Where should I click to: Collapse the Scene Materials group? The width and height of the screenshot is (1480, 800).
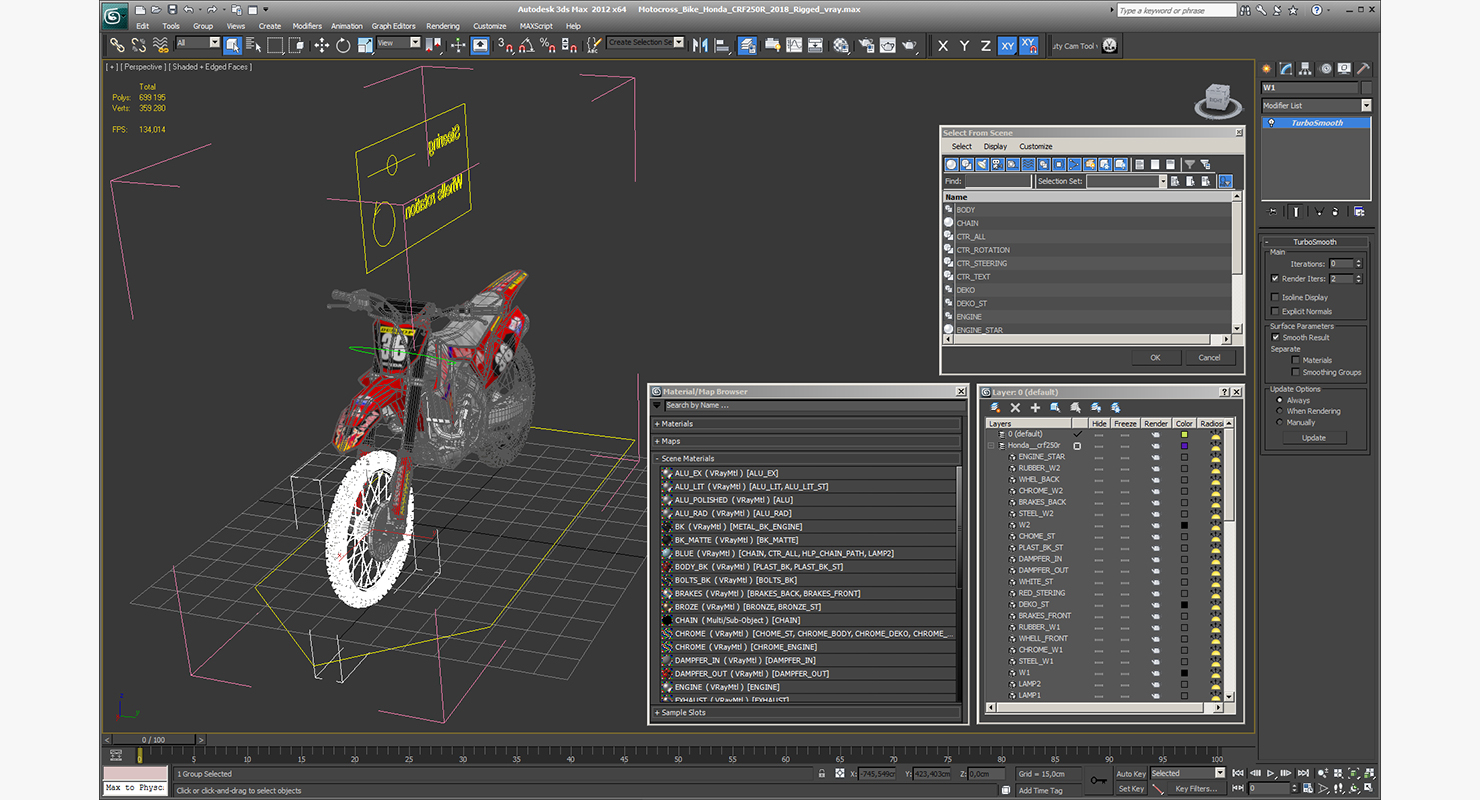coord(805,458)
